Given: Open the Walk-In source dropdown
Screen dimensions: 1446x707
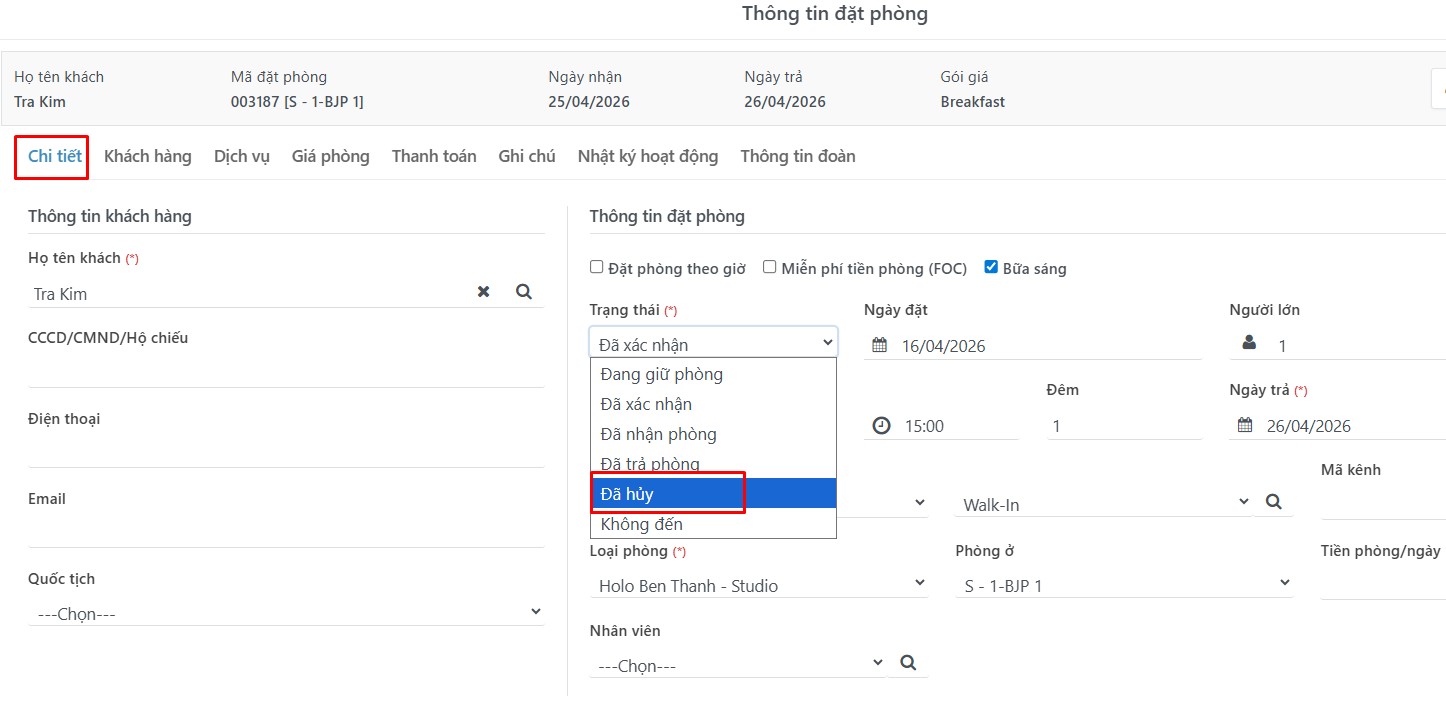Looking at the screenshot, I should point(1103,503).
